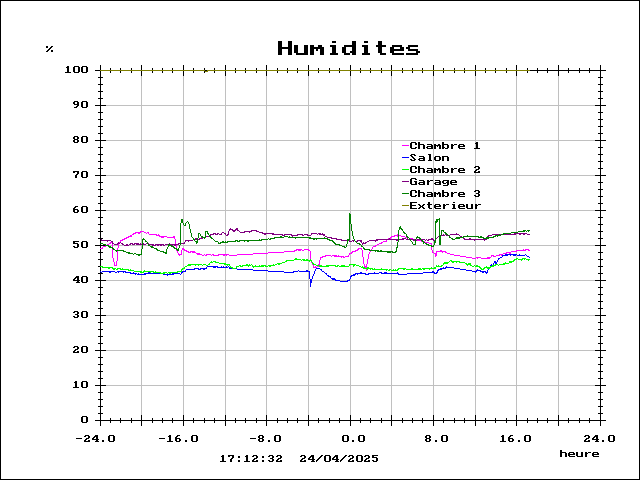Select the Chambre 2 legend entry
640x480 pixels.
(444, 170)
